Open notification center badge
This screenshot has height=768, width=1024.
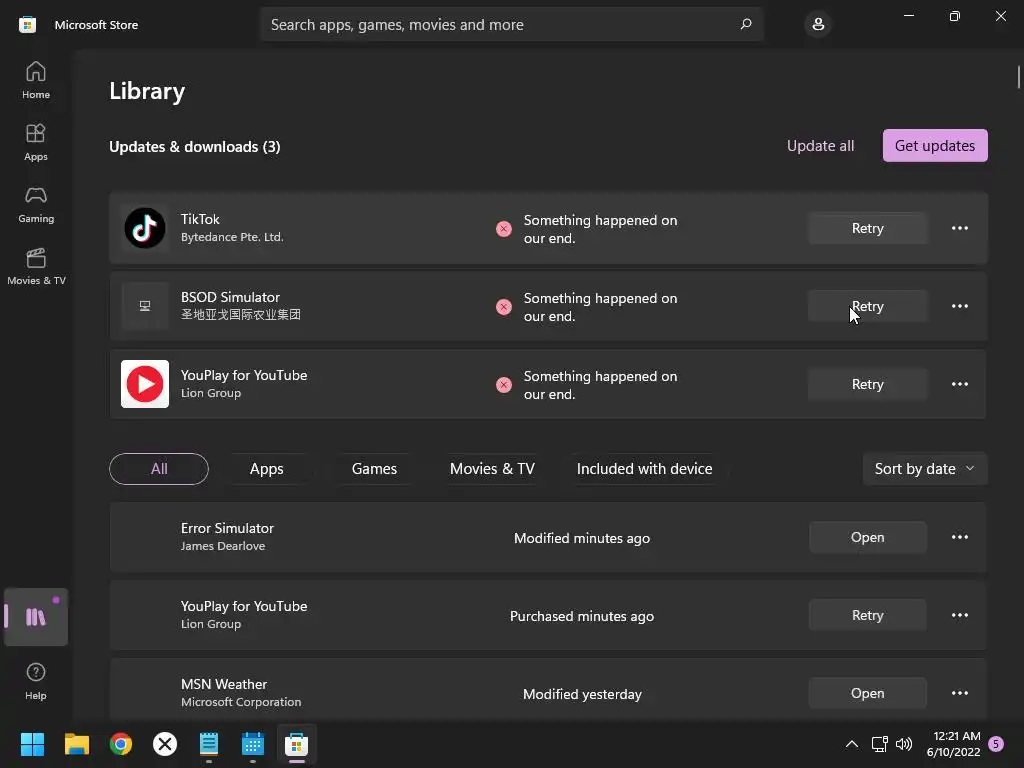point(995,744)
